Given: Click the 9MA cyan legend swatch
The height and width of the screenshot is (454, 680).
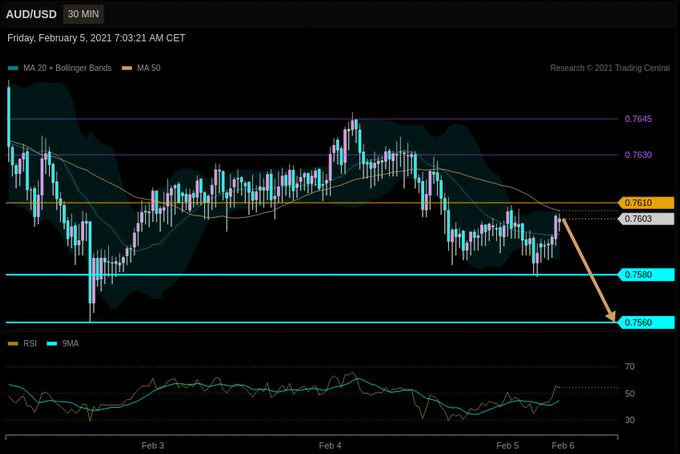Looking at the screenshot, I should (x=52, y=344).
